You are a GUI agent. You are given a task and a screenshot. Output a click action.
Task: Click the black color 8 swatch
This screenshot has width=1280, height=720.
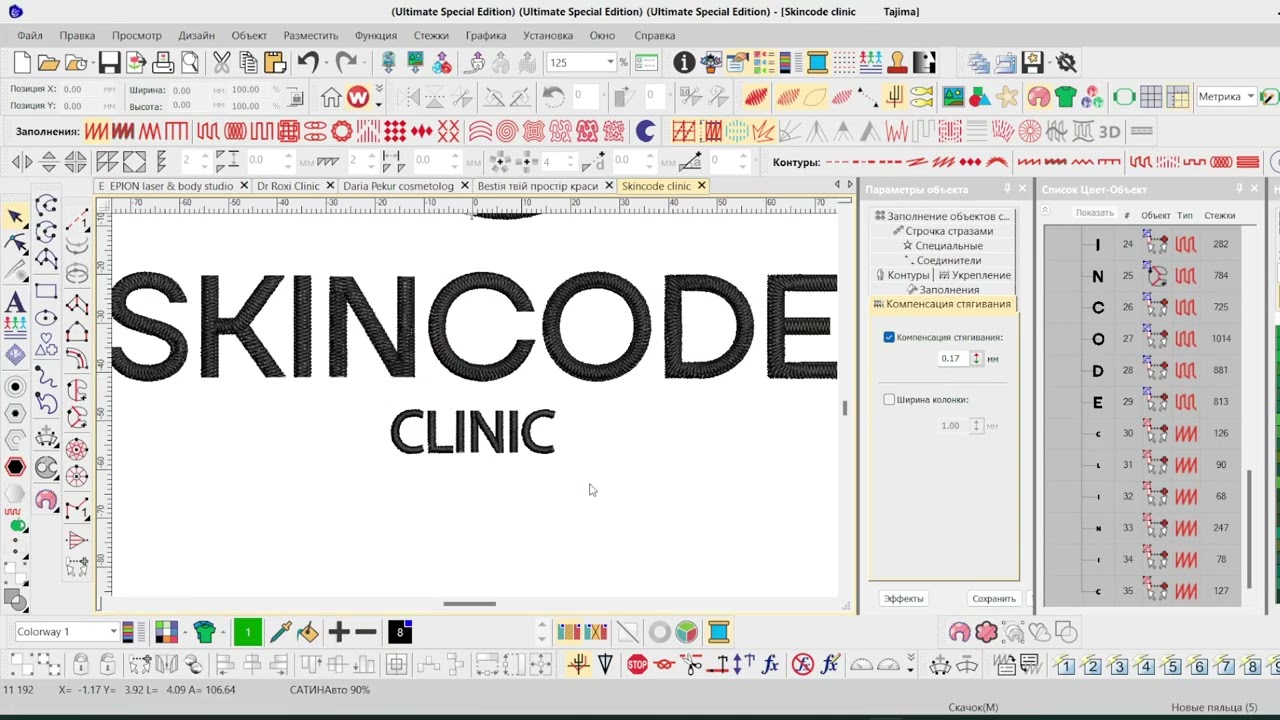[399, 632]
